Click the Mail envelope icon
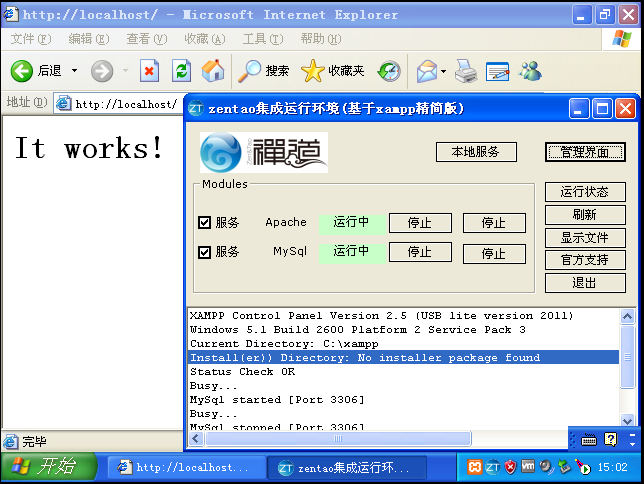This screenshot has width=644, height=484. click(x=426, y=71)
